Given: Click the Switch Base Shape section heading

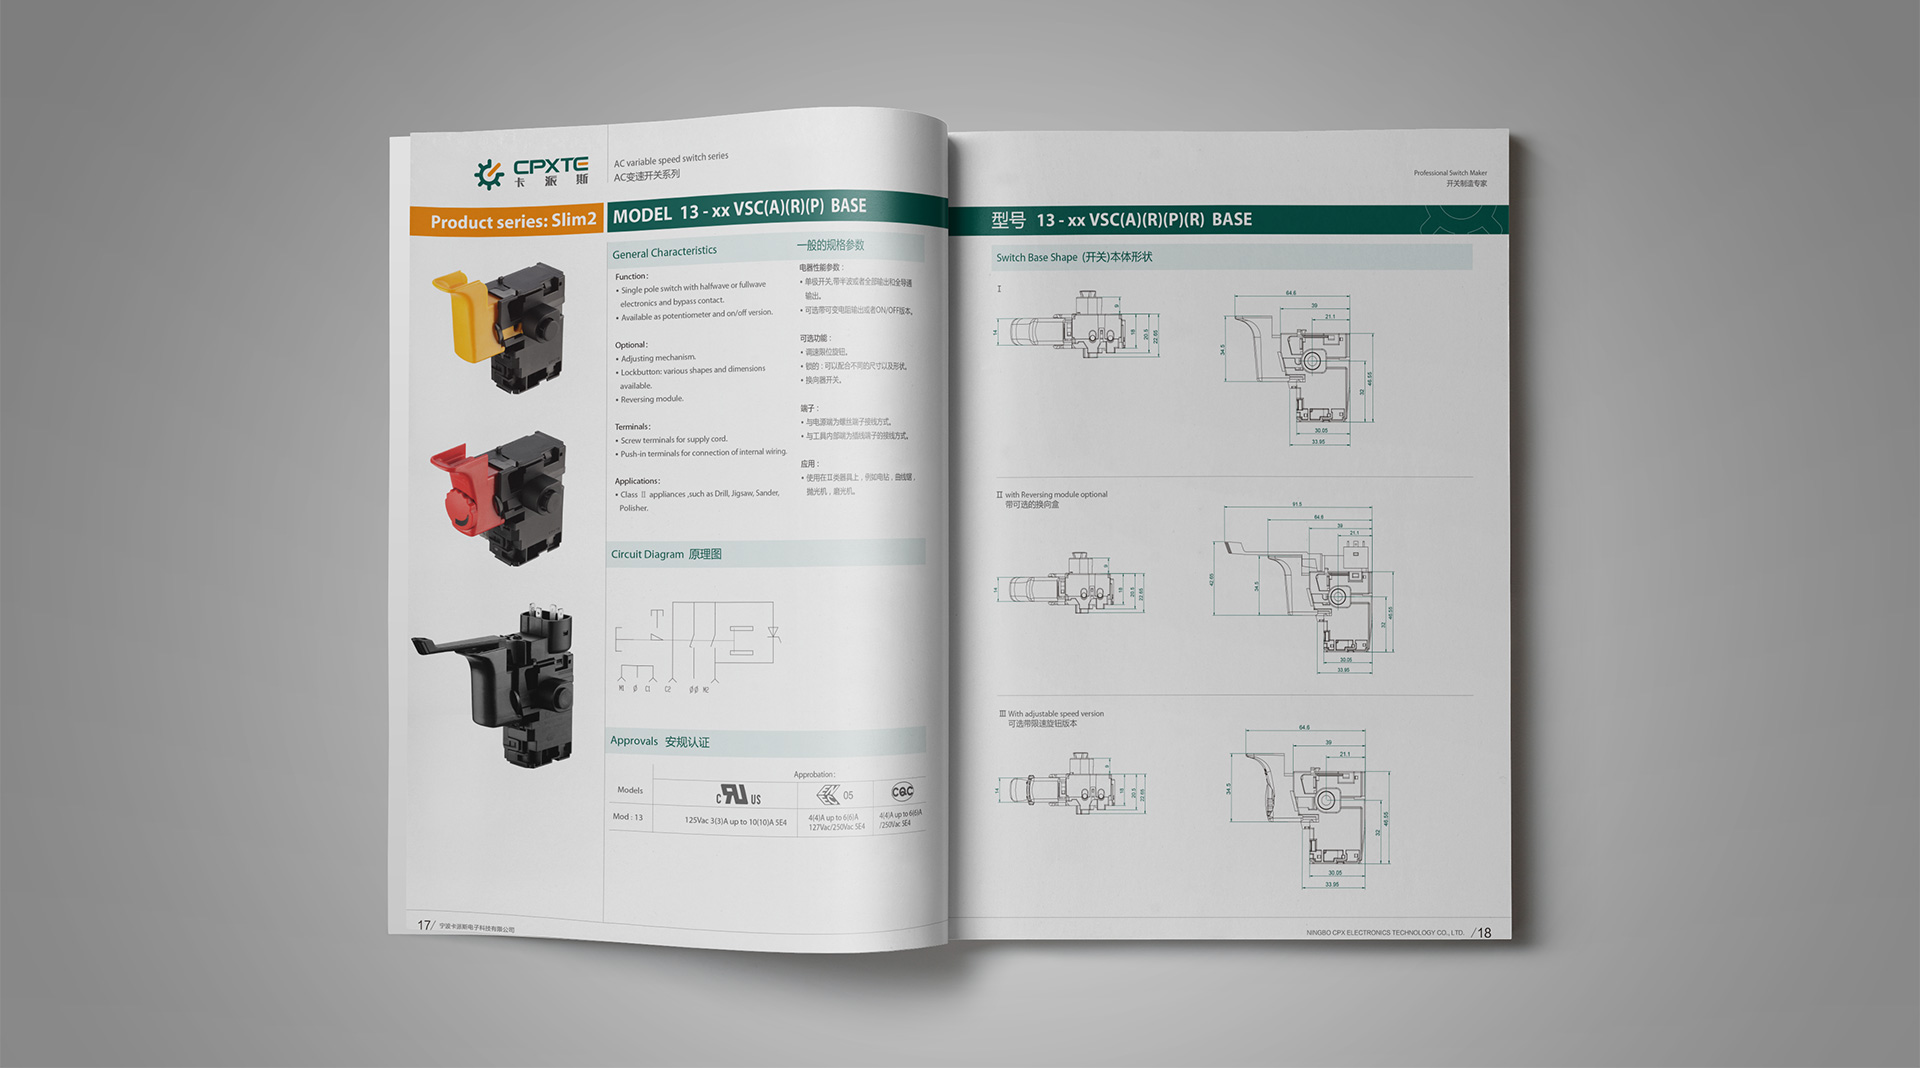Looking at the screenshot, I should (1073, 257).
